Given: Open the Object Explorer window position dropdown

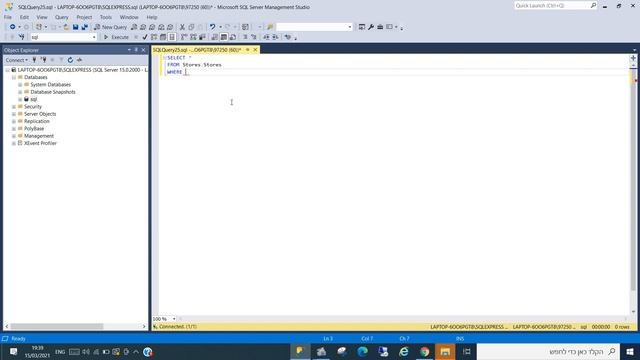Looking at the screenshot, I should coord(129,50).
